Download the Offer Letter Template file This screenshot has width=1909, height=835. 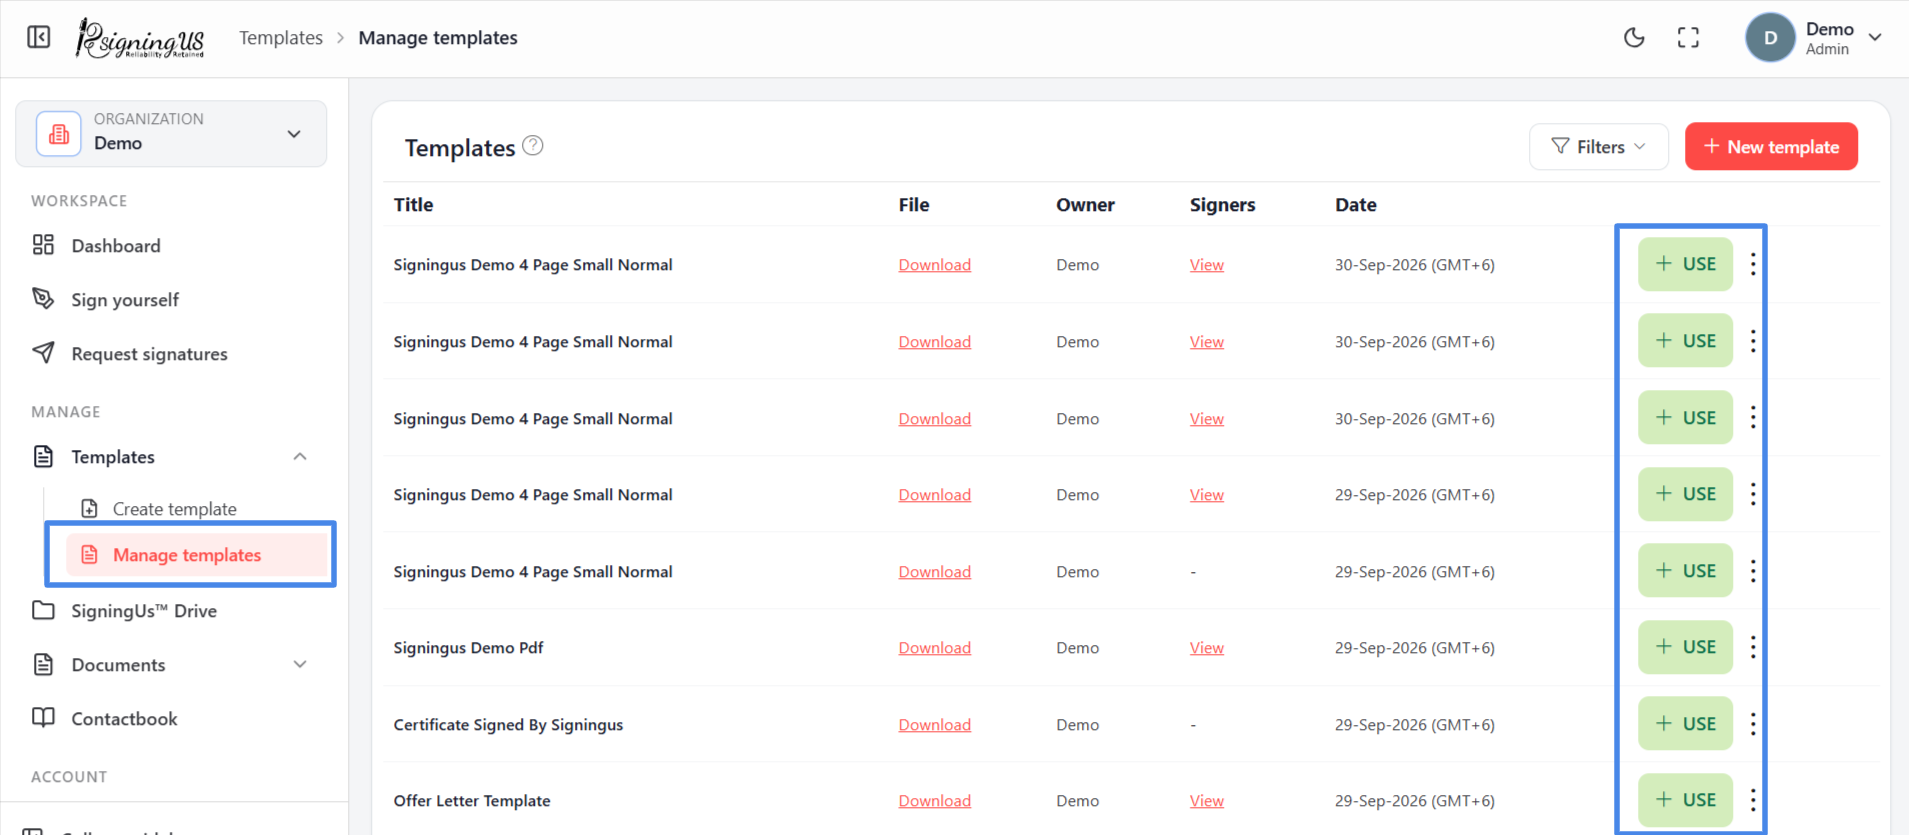click(934, 800)
